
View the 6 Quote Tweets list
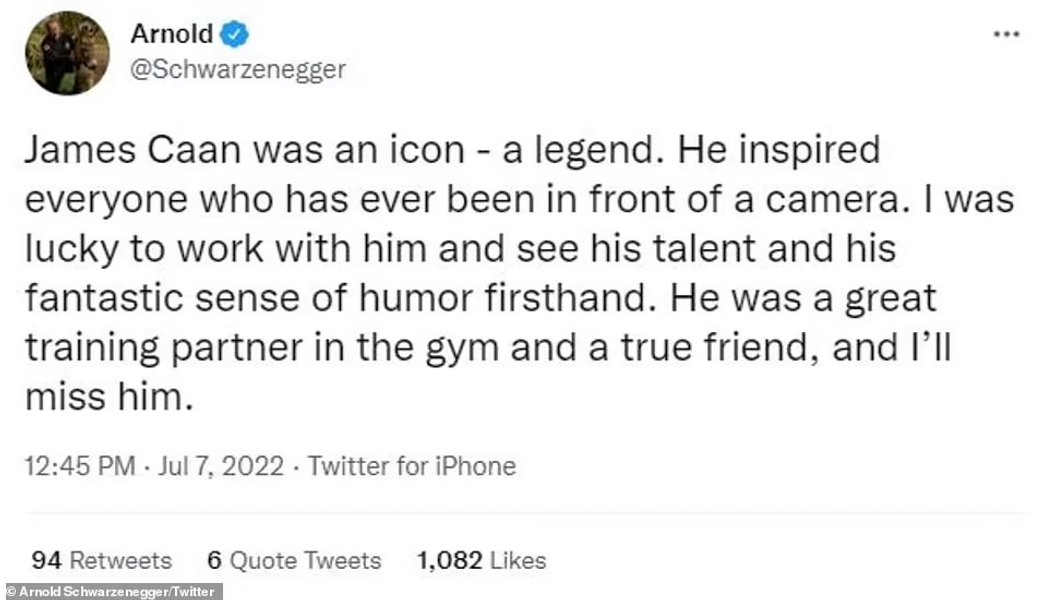point(294,561)
